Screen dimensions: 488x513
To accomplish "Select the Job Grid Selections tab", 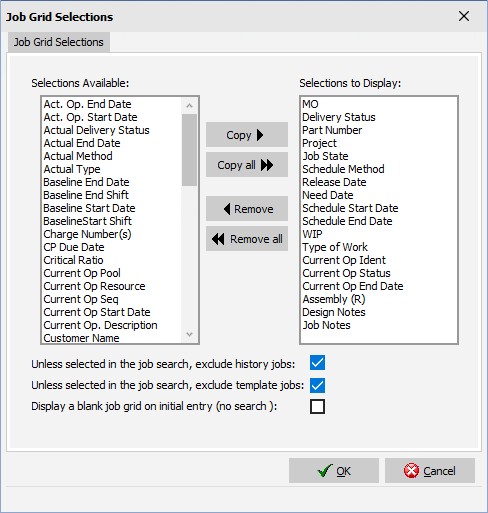I will tap(59, 42).
